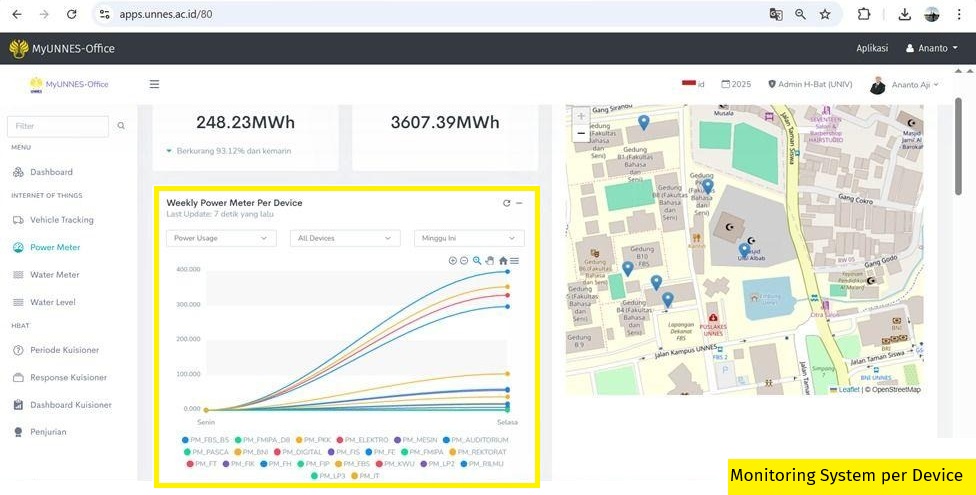Activate the chart panning hand tool
This screenshot has width=976, height=495.
[490, 260]
